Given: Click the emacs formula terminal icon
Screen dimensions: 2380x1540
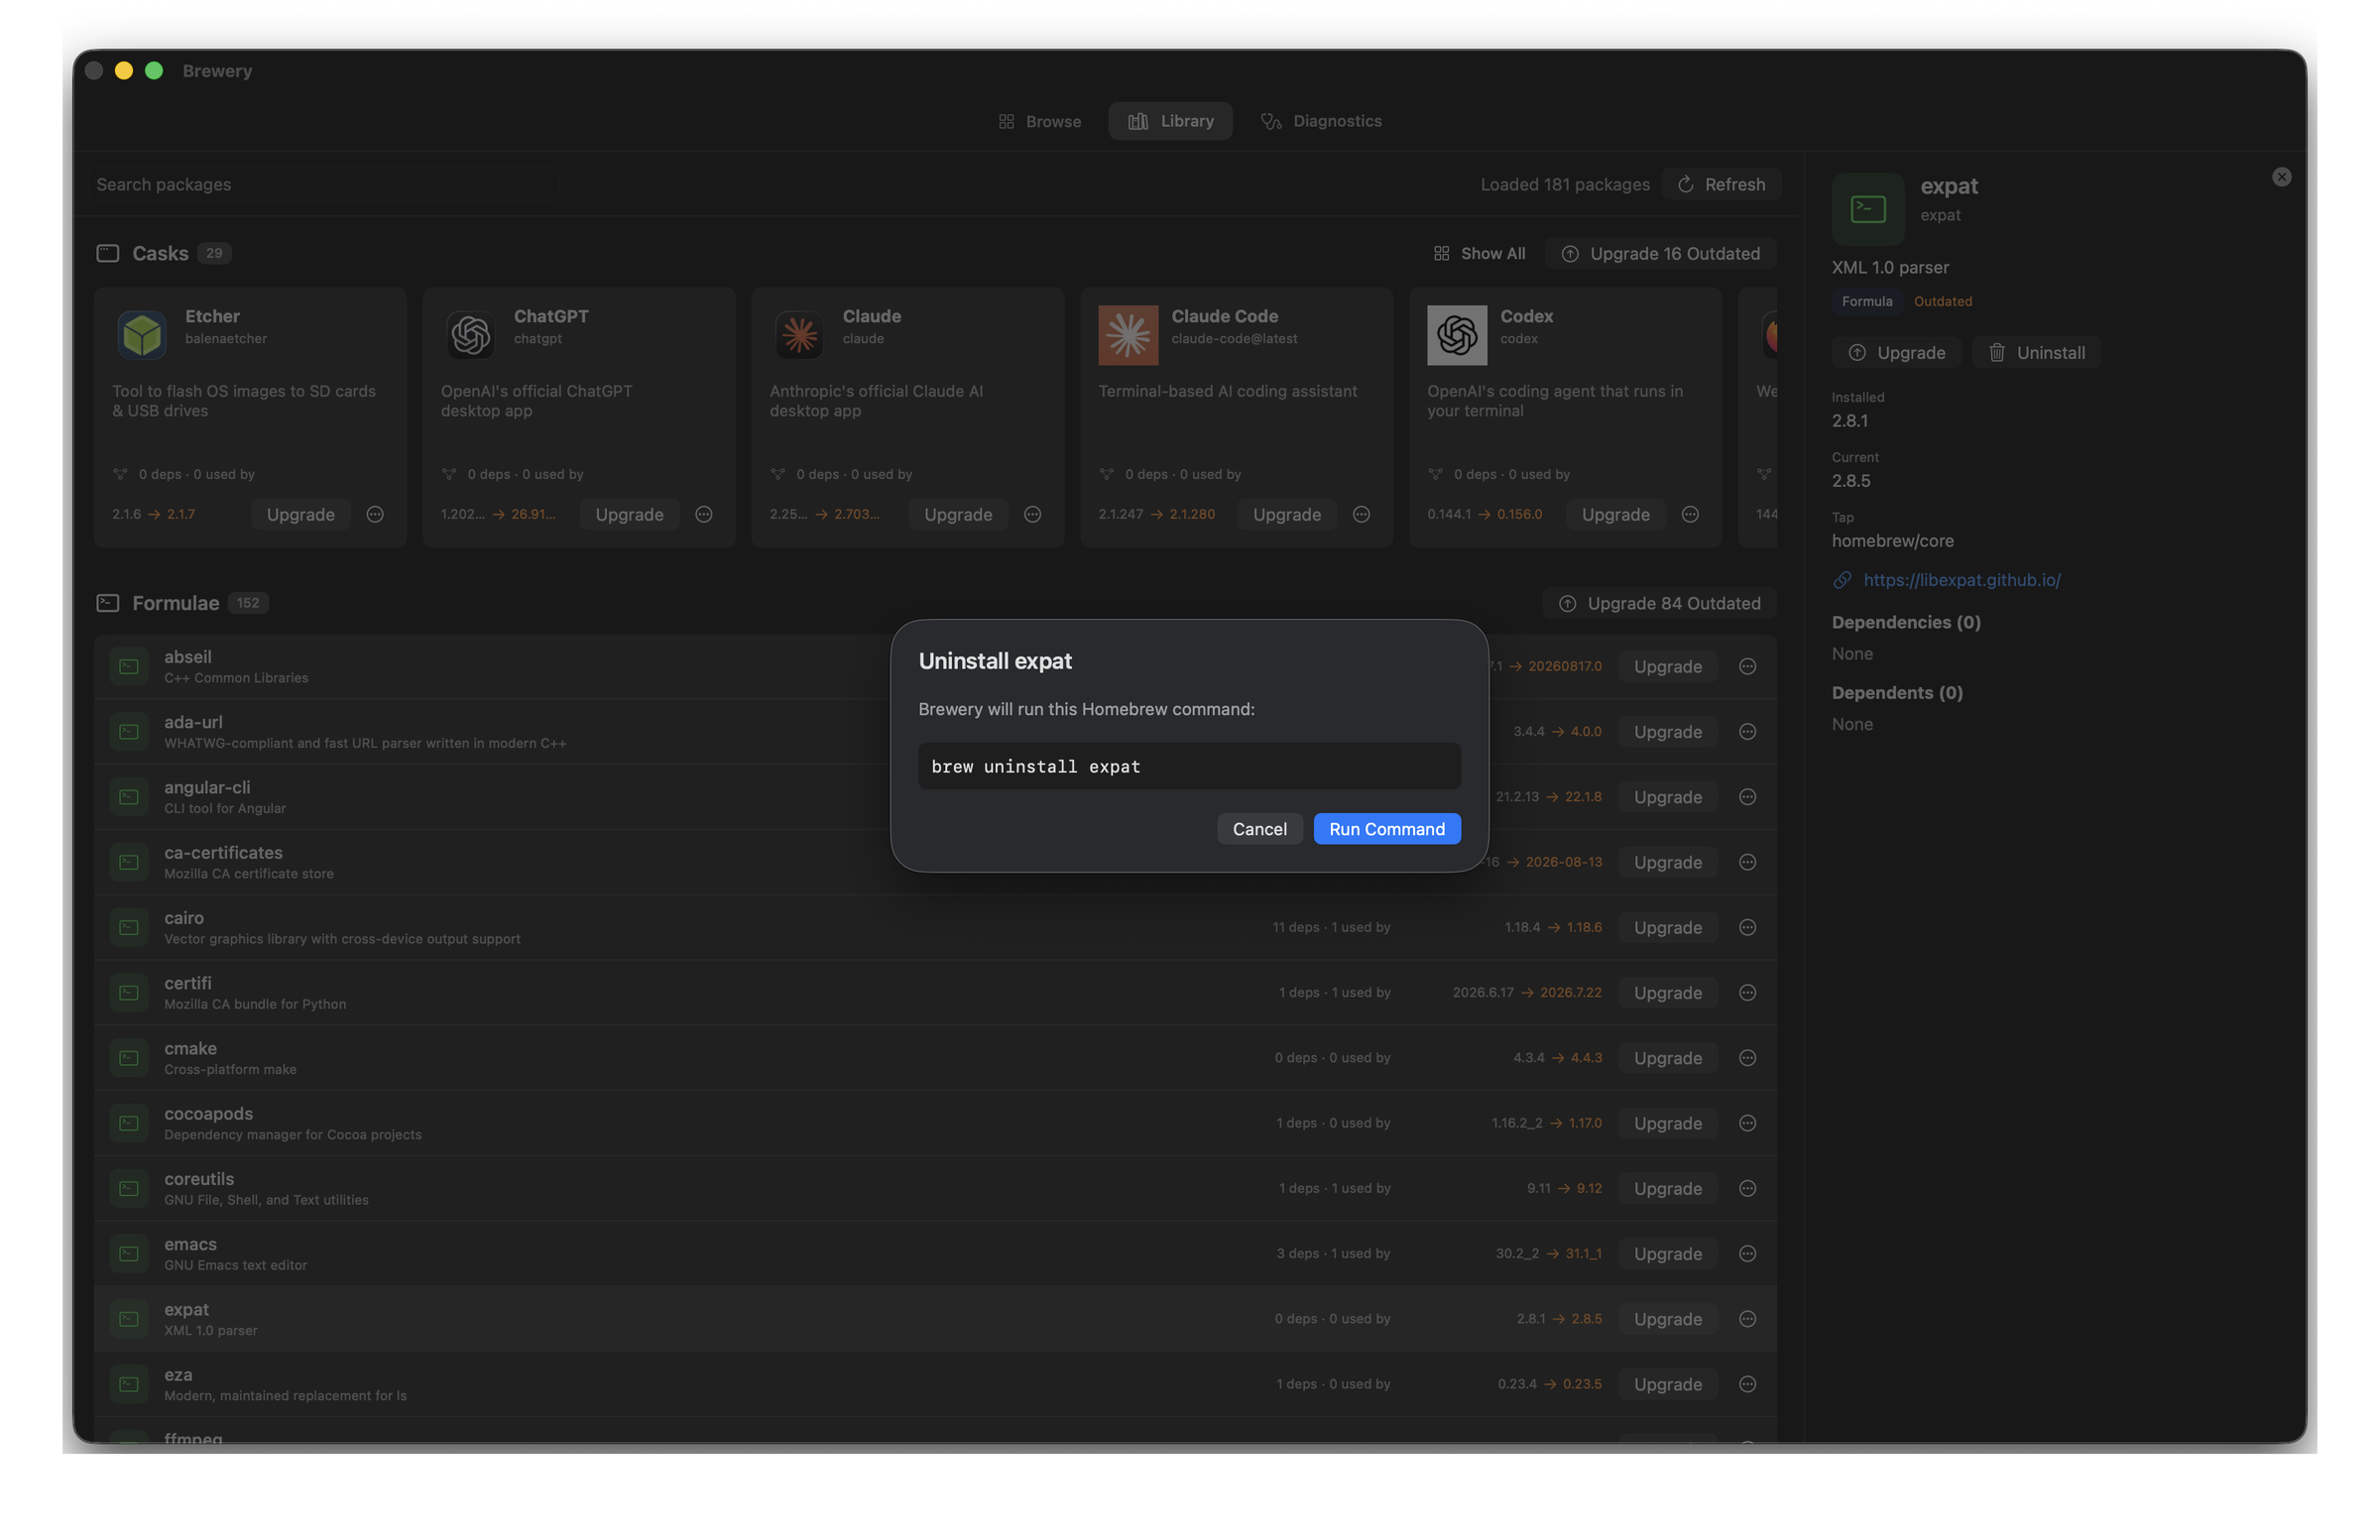Looking at the screenshot, I should coord(129,1254).
